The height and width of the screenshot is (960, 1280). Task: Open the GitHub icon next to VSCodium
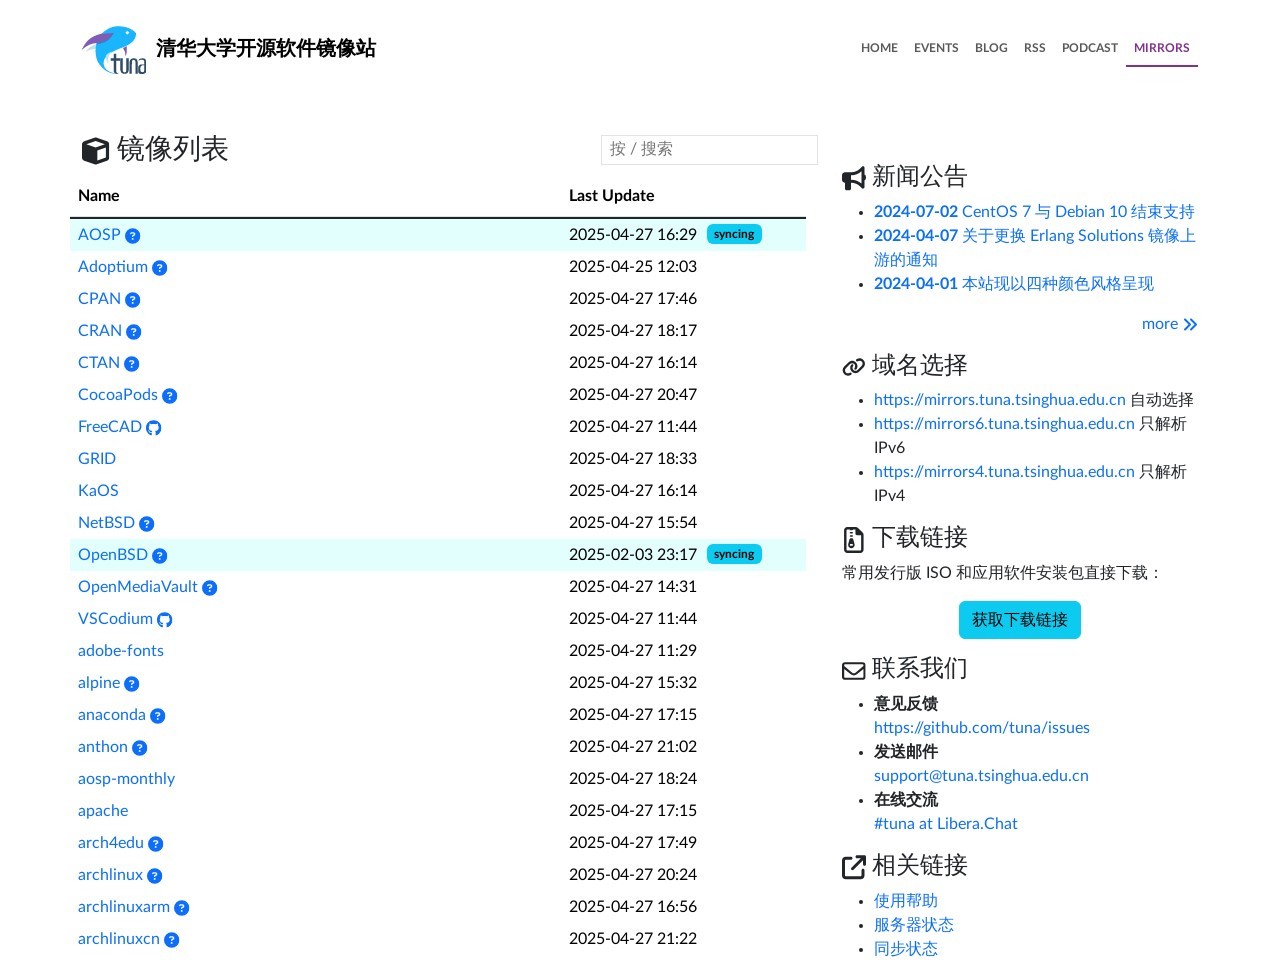164,619
